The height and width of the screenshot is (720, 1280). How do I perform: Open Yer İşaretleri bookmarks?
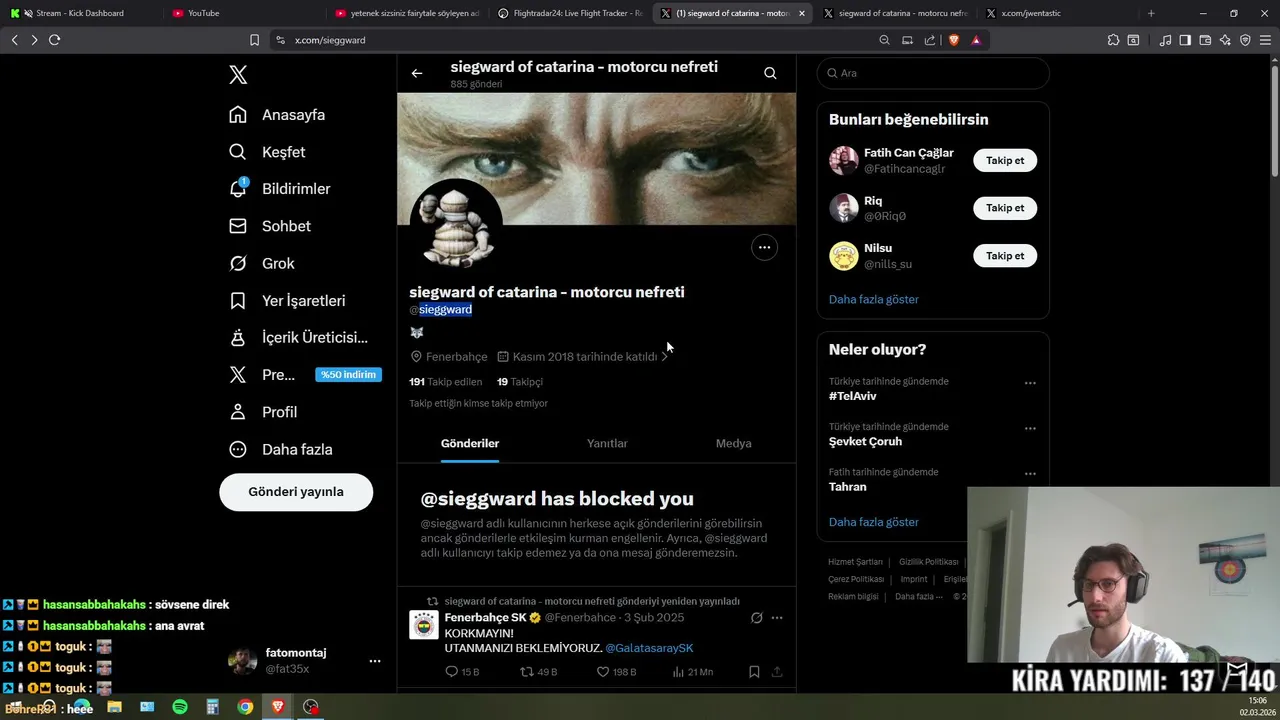[287, 301]
